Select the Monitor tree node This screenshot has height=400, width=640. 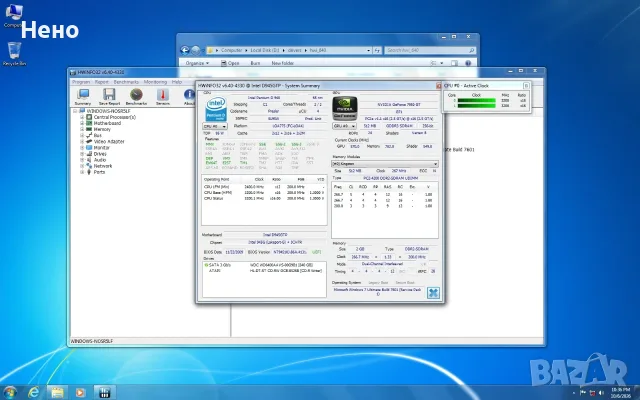(102, 148)
